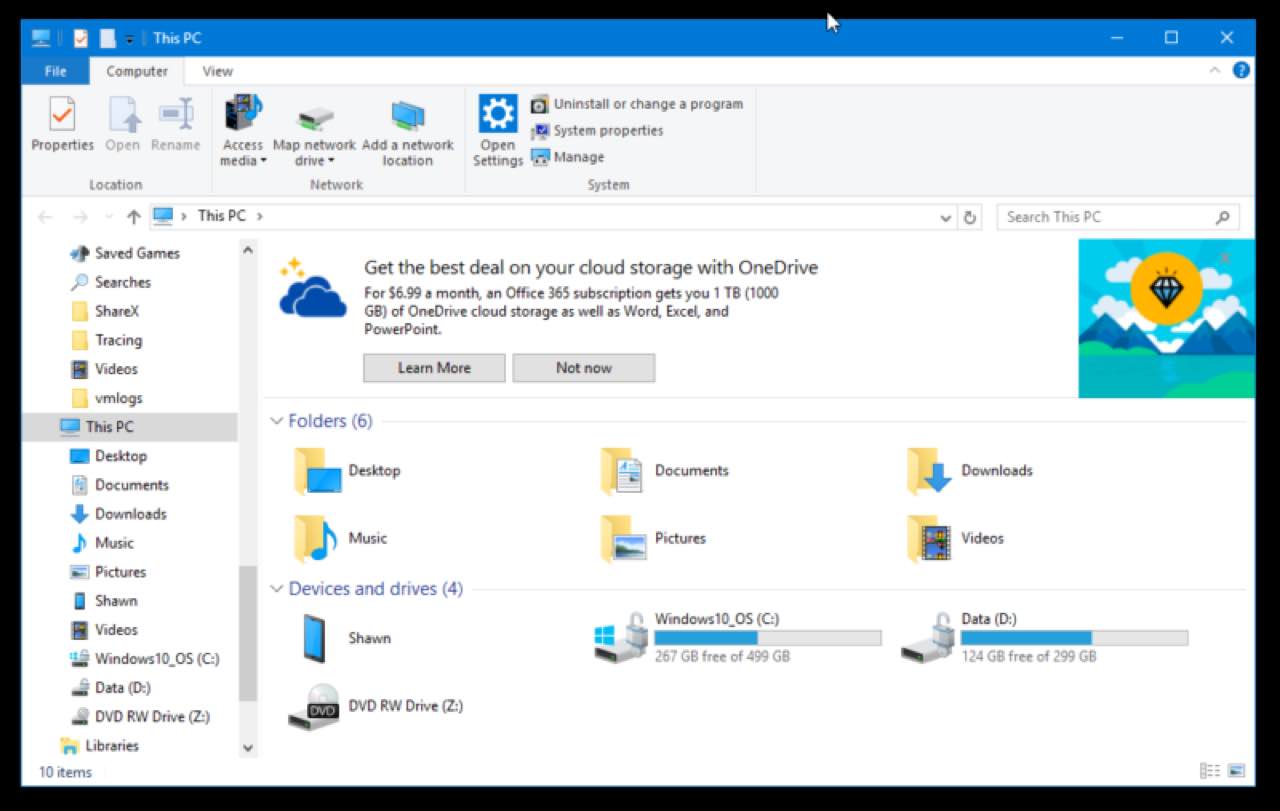Open the Downloads folder icon in main pane
This screenshot has height=811, width=1280.
click(929, 471)
